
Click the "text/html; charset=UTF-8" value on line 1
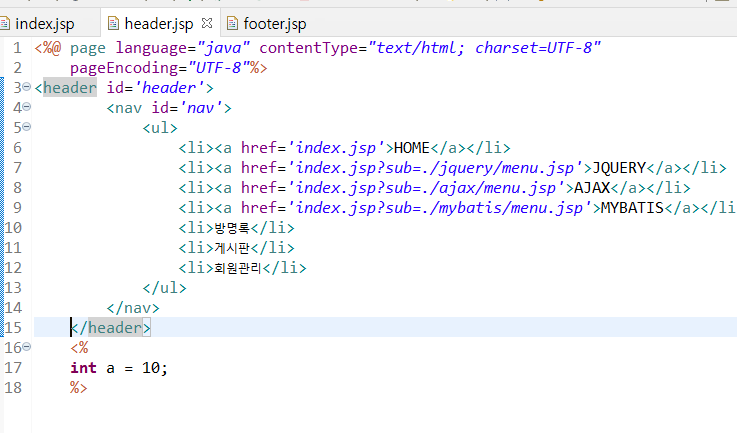[x=485, y=48]
